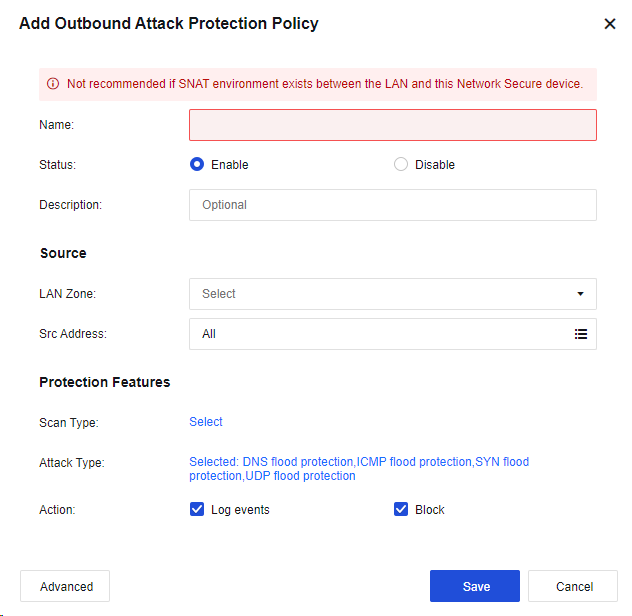632x616 pixels.
Task: Click the red warning info icon
Action: (53, 84)
